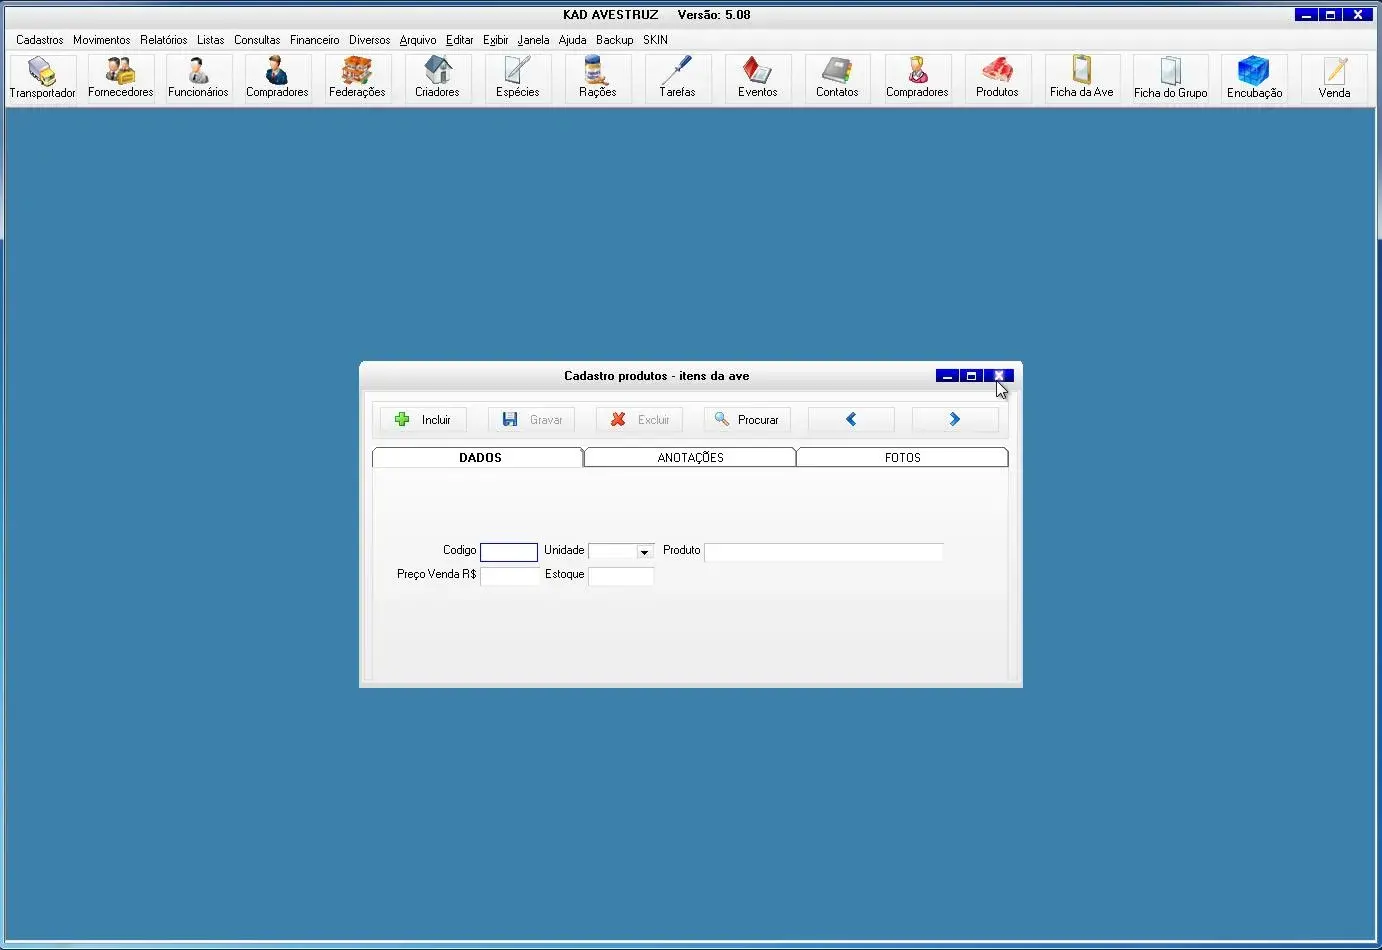
Task: Switch to the ANOTAÇÕES tab
Action: pyautogui.click(x=690, y=458)
